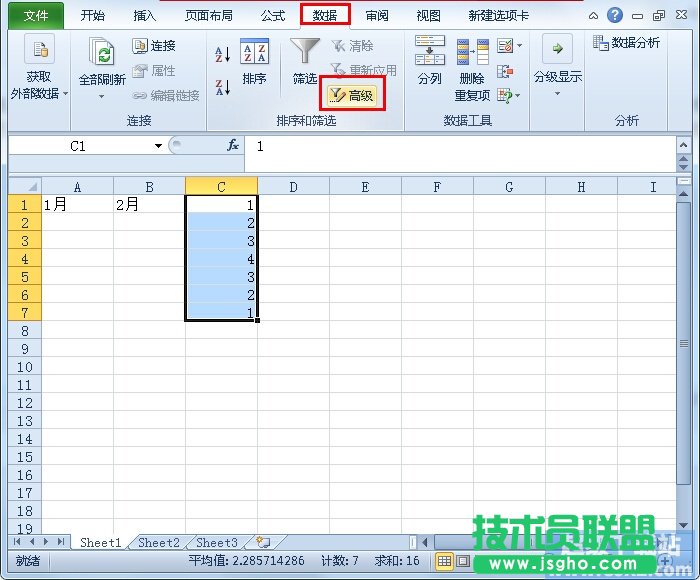700x580 pixels.
Task: Switch to Normal view in status bar
Action: [x=444, y=561]
